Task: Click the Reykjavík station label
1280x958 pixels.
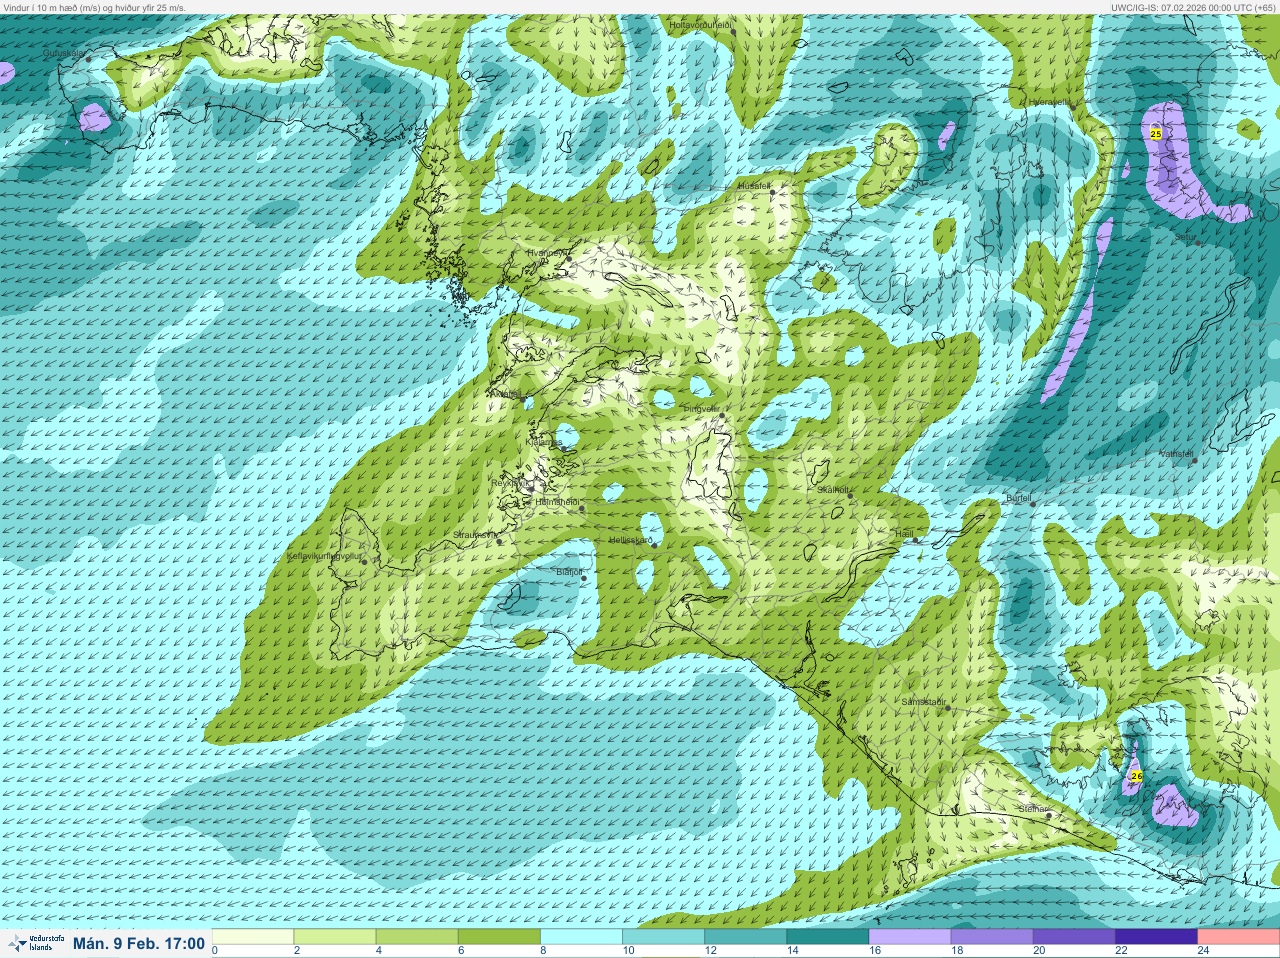Action: coord(508,482)
